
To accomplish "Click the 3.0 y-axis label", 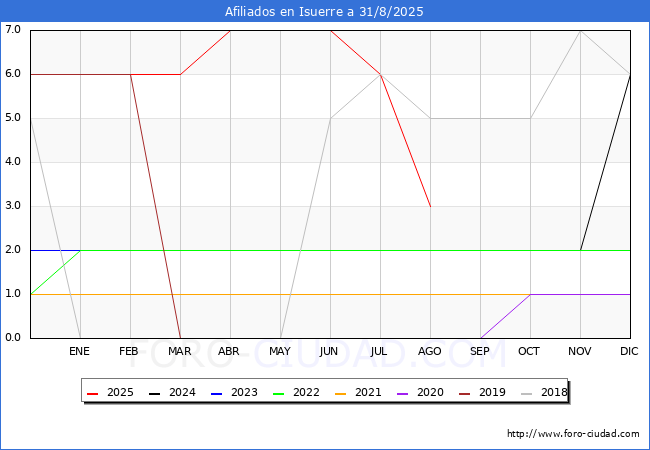I will (x=13, y=206).
